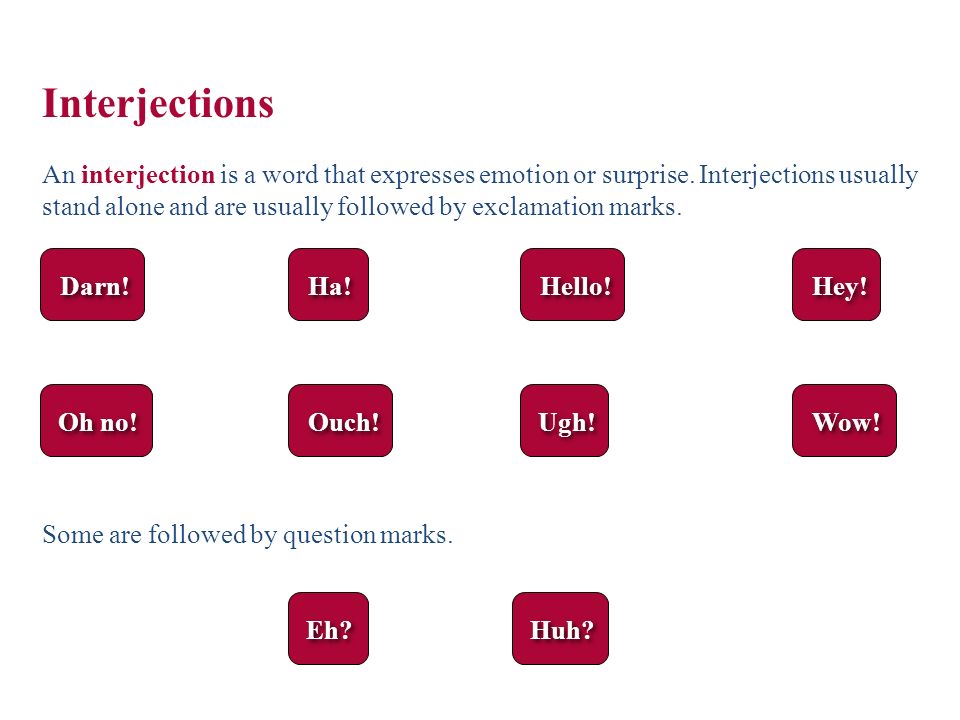This screenshot has width=960, height=720.
Task: Click the word 'emotion' in the definition
Action: [523, 175]
